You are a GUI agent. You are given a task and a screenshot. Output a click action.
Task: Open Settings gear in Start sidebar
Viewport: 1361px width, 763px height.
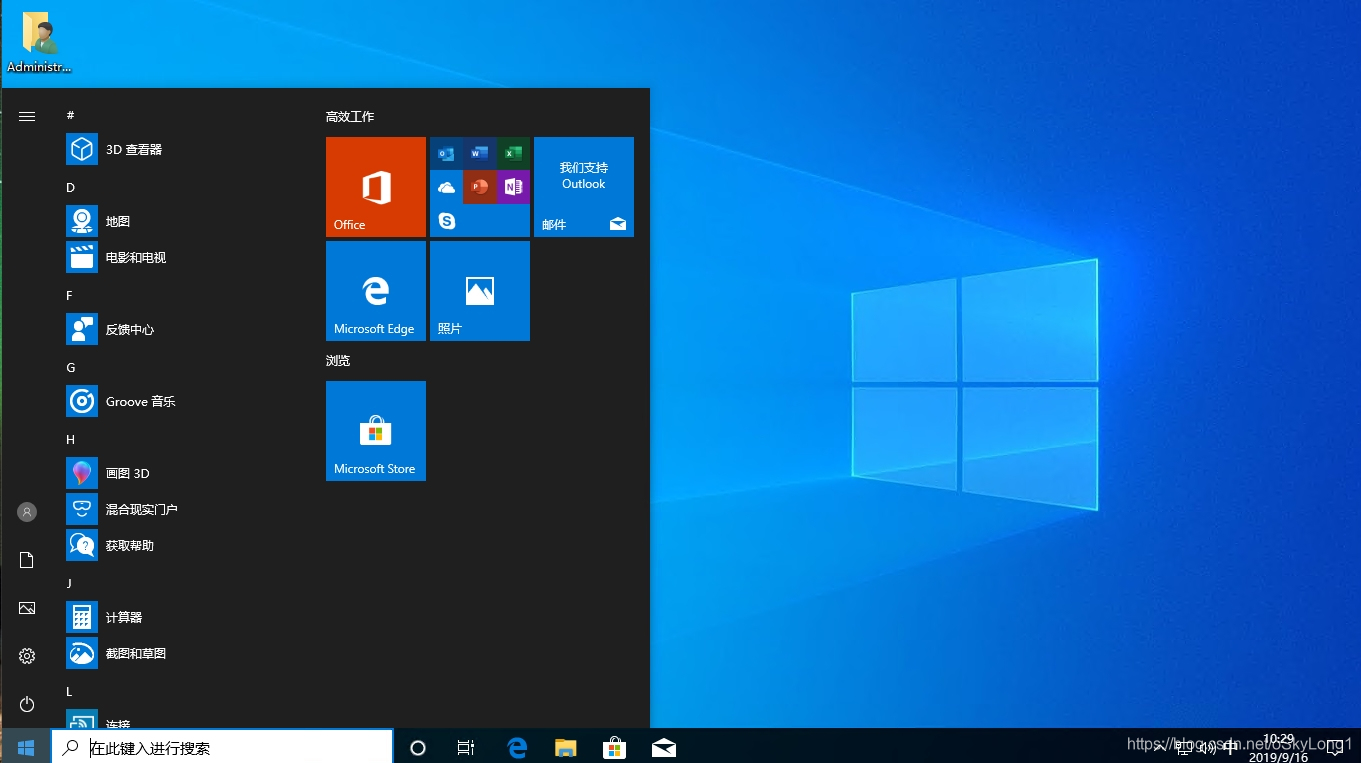coord(27,656)
